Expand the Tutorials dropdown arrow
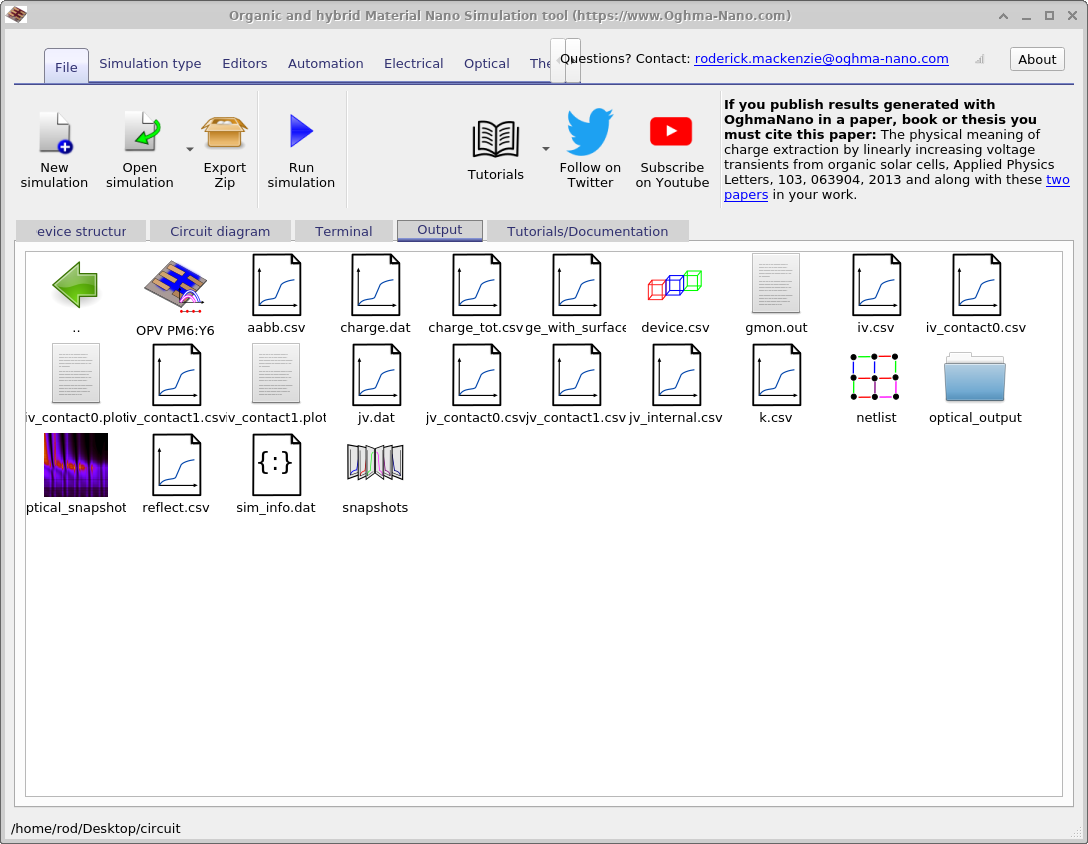The image size is (1088, 844). [545, 147]
